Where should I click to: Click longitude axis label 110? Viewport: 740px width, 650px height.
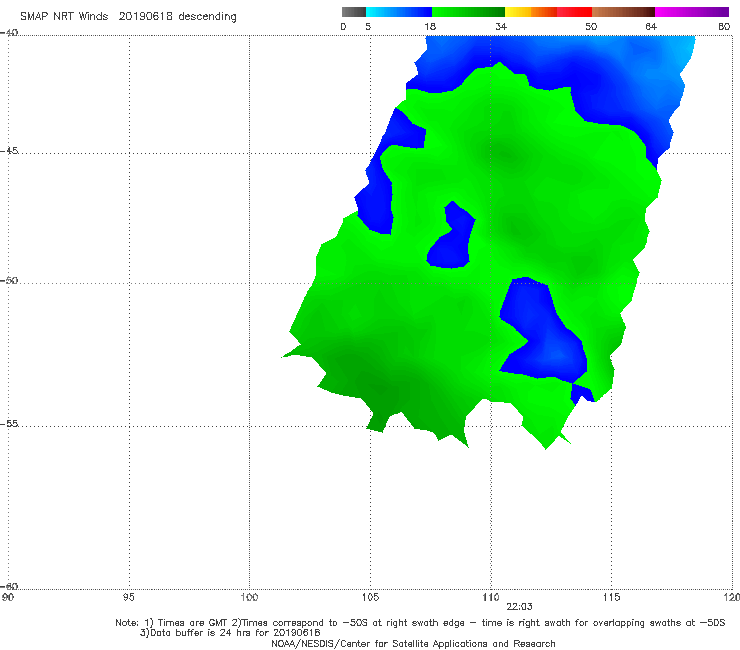(x=491, y=598)
